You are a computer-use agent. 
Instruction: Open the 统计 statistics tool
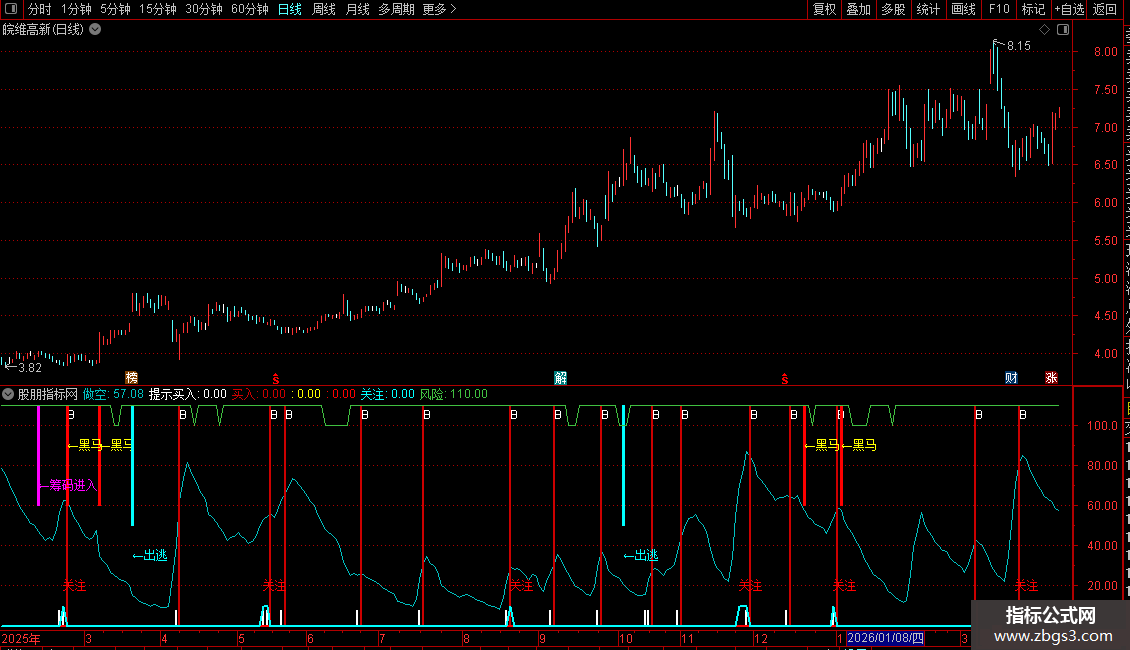click(x=928, y=9)
